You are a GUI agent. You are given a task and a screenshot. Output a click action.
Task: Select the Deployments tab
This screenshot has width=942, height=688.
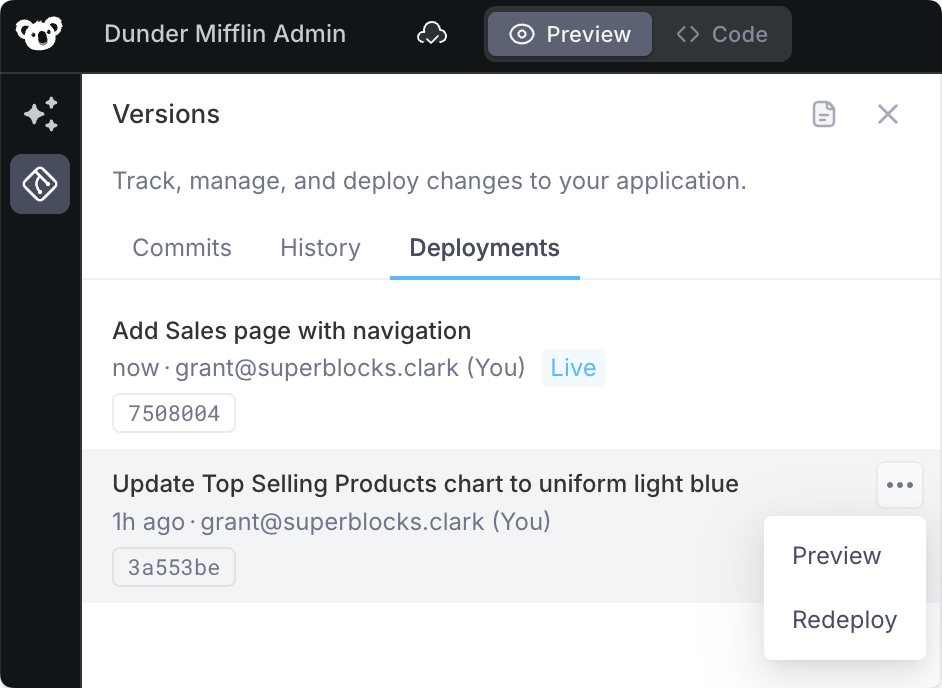(485, 248)
